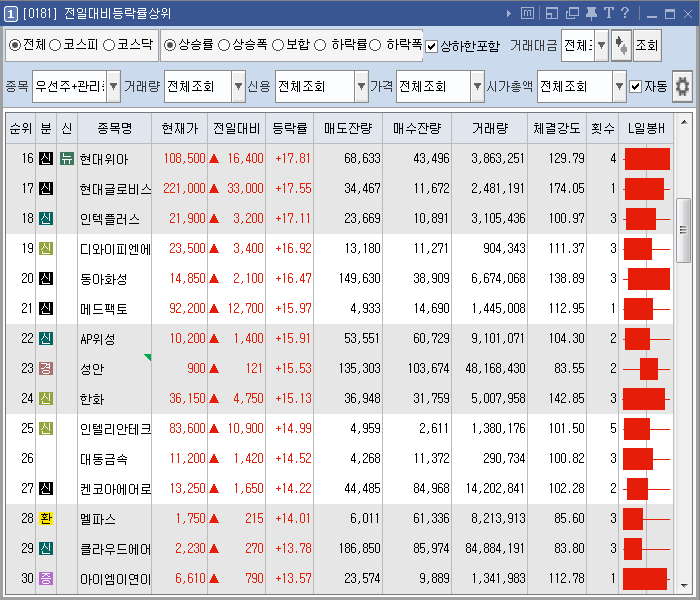The image size is (700, 600).
Task: Select the 하락률 radio button
Action: (320, 45)
